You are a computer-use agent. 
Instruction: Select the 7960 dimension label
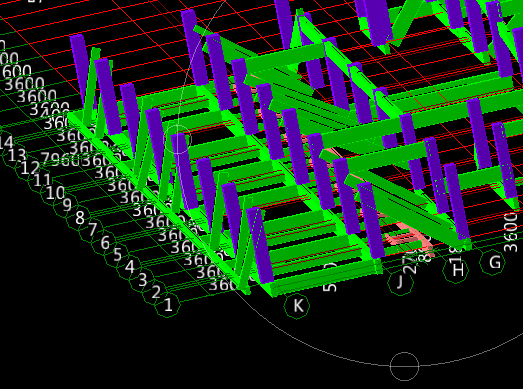click(x=61, y=160)
